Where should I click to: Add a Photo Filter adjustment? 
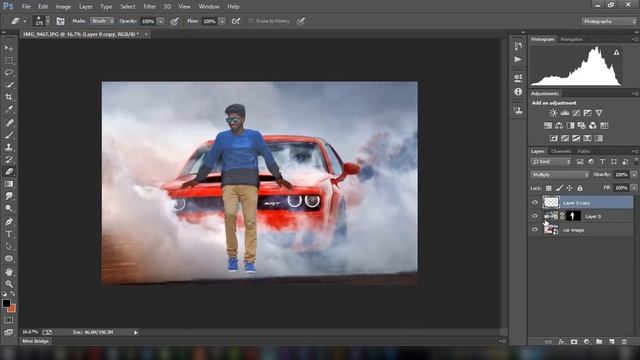pyautogui.click(x=581, y=125)
